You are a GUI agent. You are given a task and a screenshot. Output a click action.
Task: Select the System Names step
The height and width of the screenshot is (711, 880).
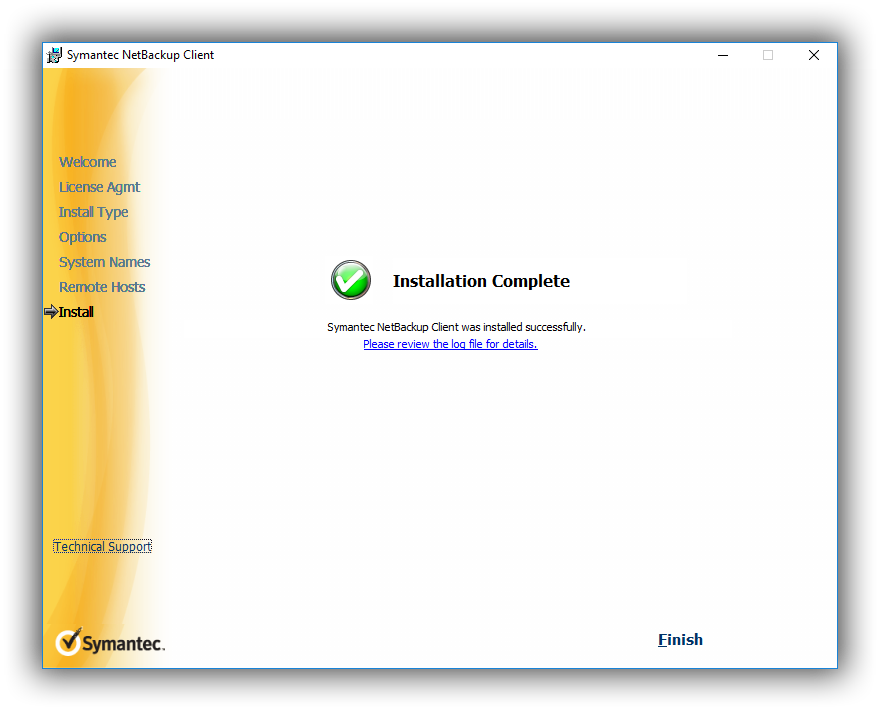pos(104,262)
